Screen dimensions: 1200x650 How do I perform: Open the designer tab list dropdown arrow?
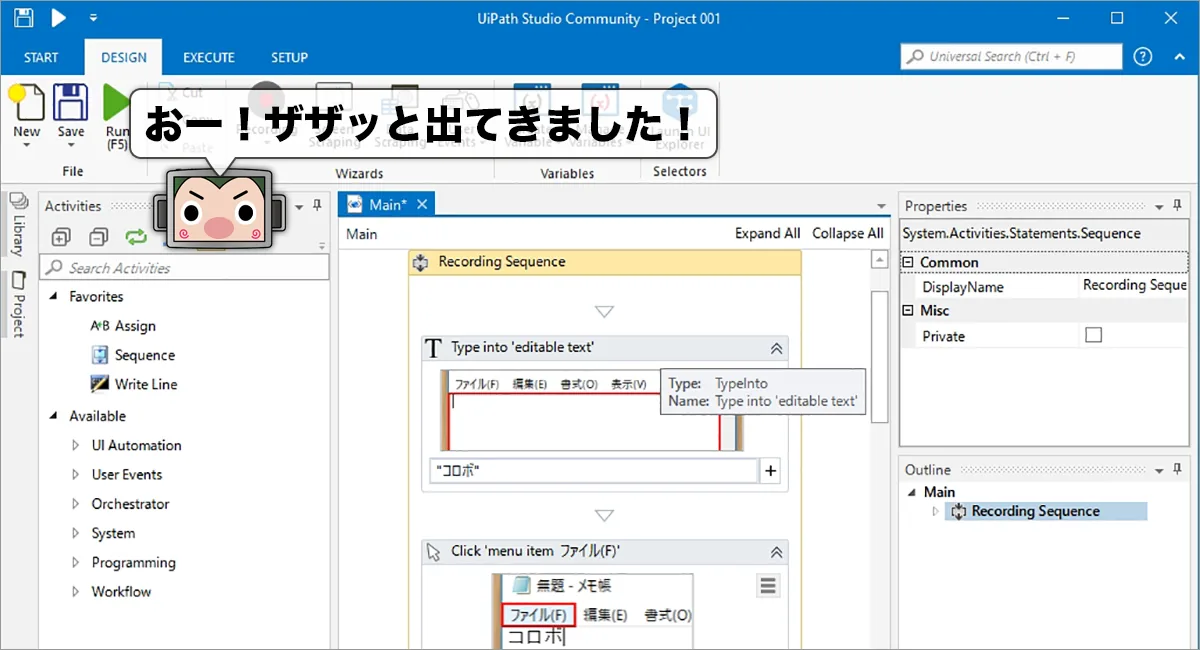[881, 206]
